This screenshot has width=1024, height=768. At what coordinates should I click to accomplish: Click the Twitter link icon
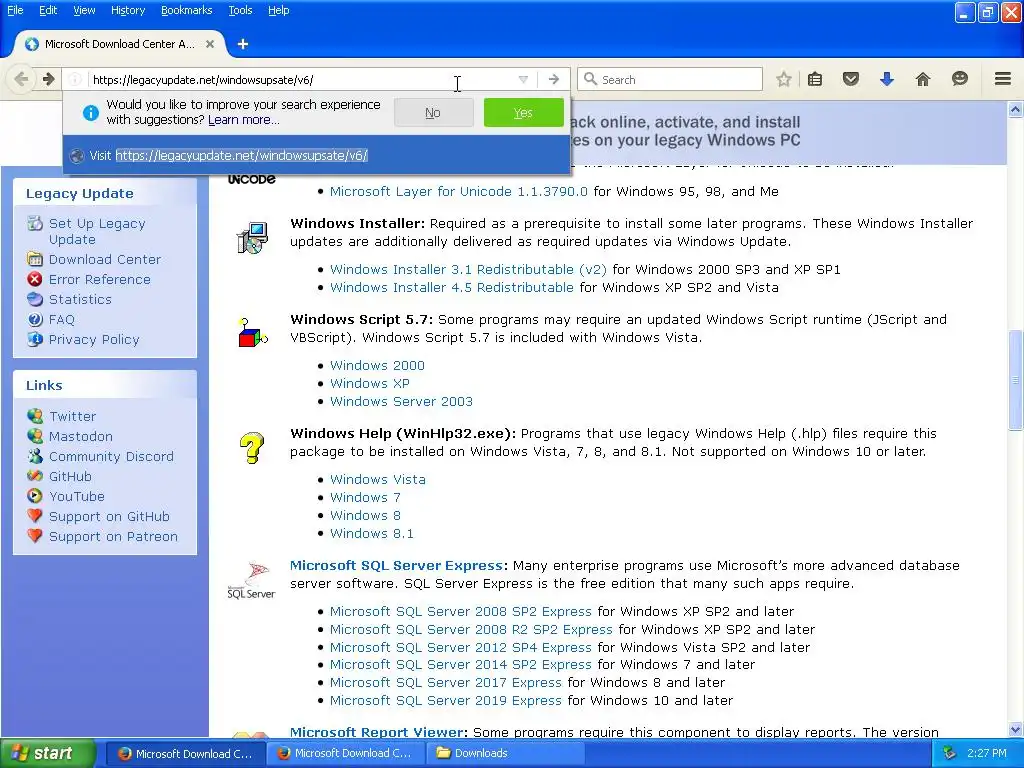[35, 416]
